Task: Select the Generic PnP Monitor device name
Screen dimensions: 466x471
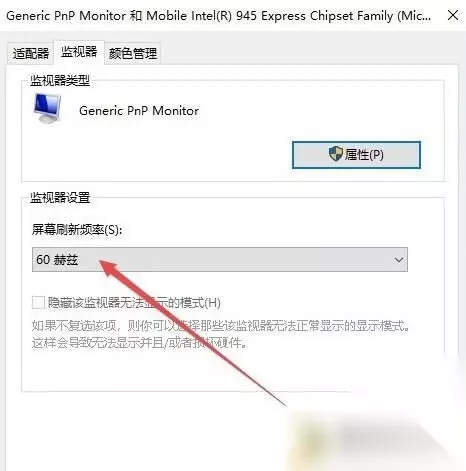Action: pyautogui.click(x=139, y=111)
